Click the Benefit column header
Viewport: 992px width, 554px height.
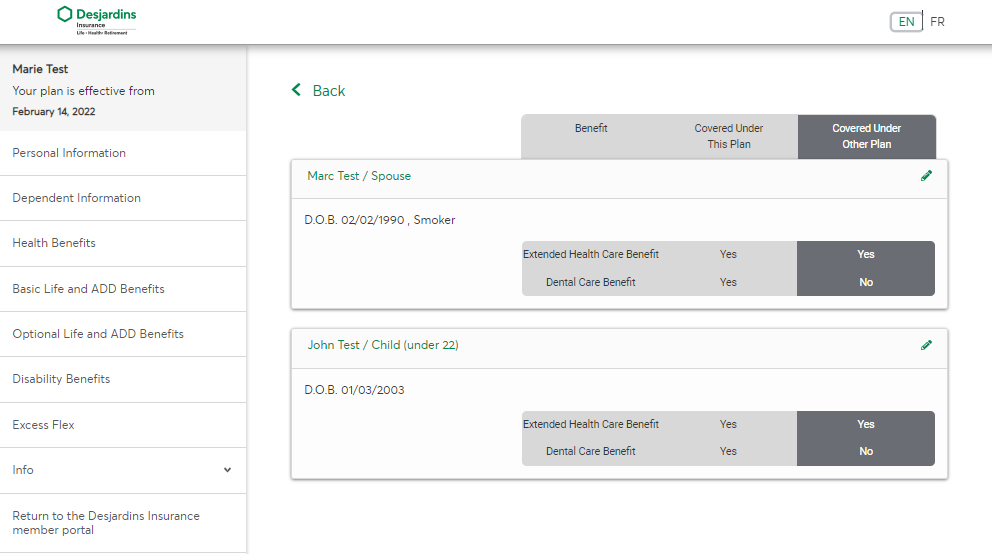(591, 128)
